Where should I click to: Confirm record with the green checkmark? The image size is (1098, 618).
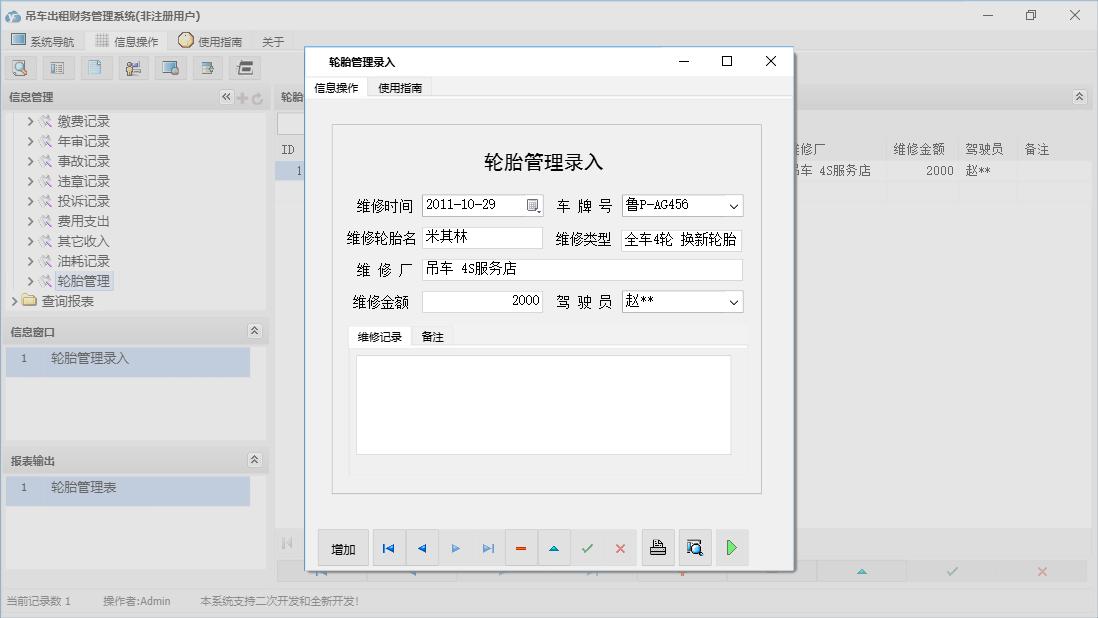[588, 548]
